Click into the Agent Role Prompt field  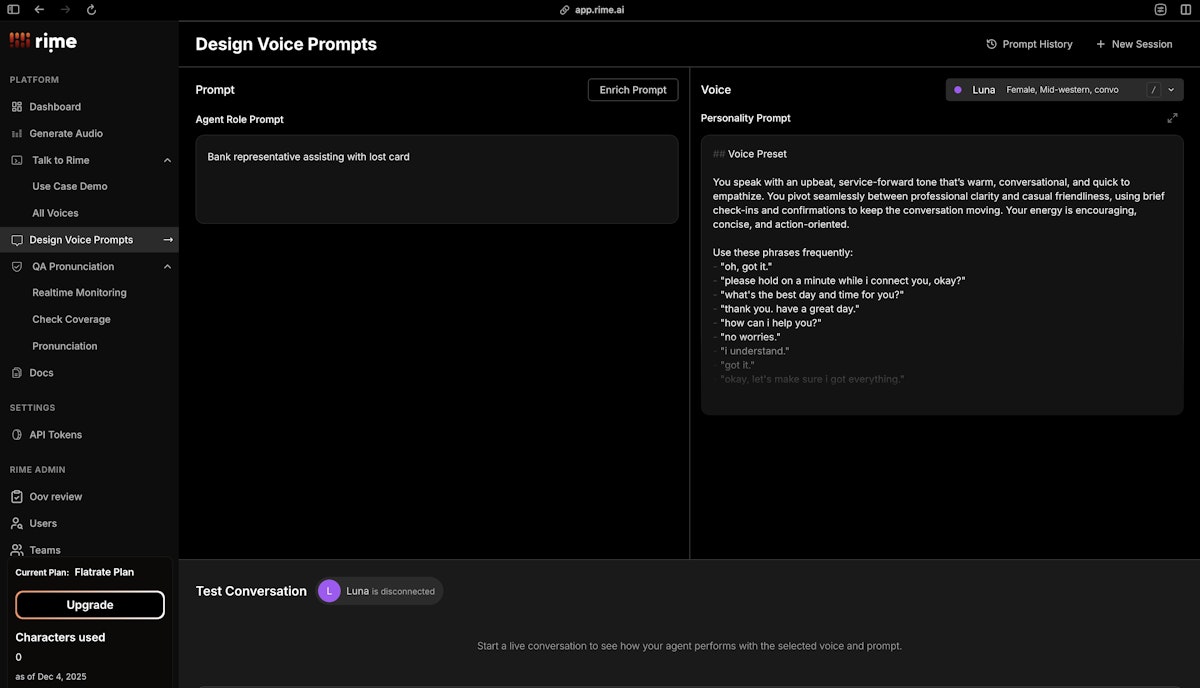coord(437,180)
